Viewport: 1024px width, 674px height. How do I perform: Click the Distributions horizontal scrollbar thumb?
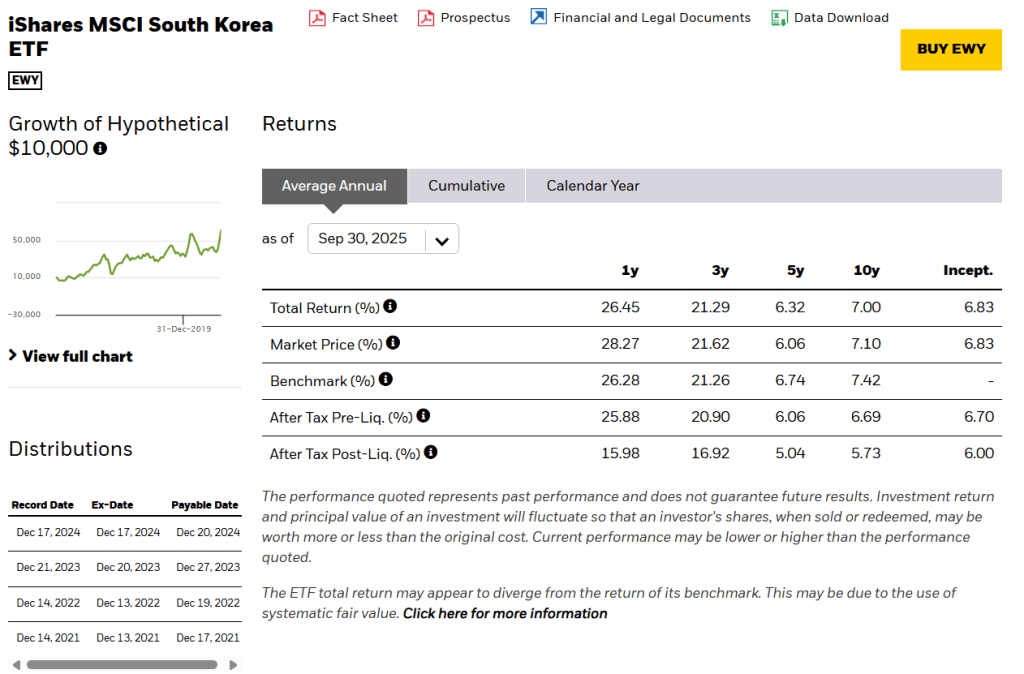coord(122,665)
